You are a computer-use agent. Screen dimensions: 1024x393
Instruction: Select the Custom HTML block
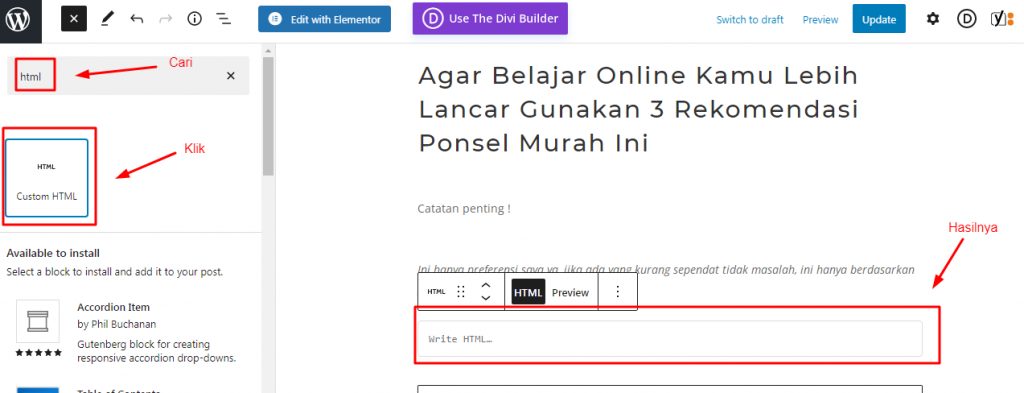click(x=46, y=178)
